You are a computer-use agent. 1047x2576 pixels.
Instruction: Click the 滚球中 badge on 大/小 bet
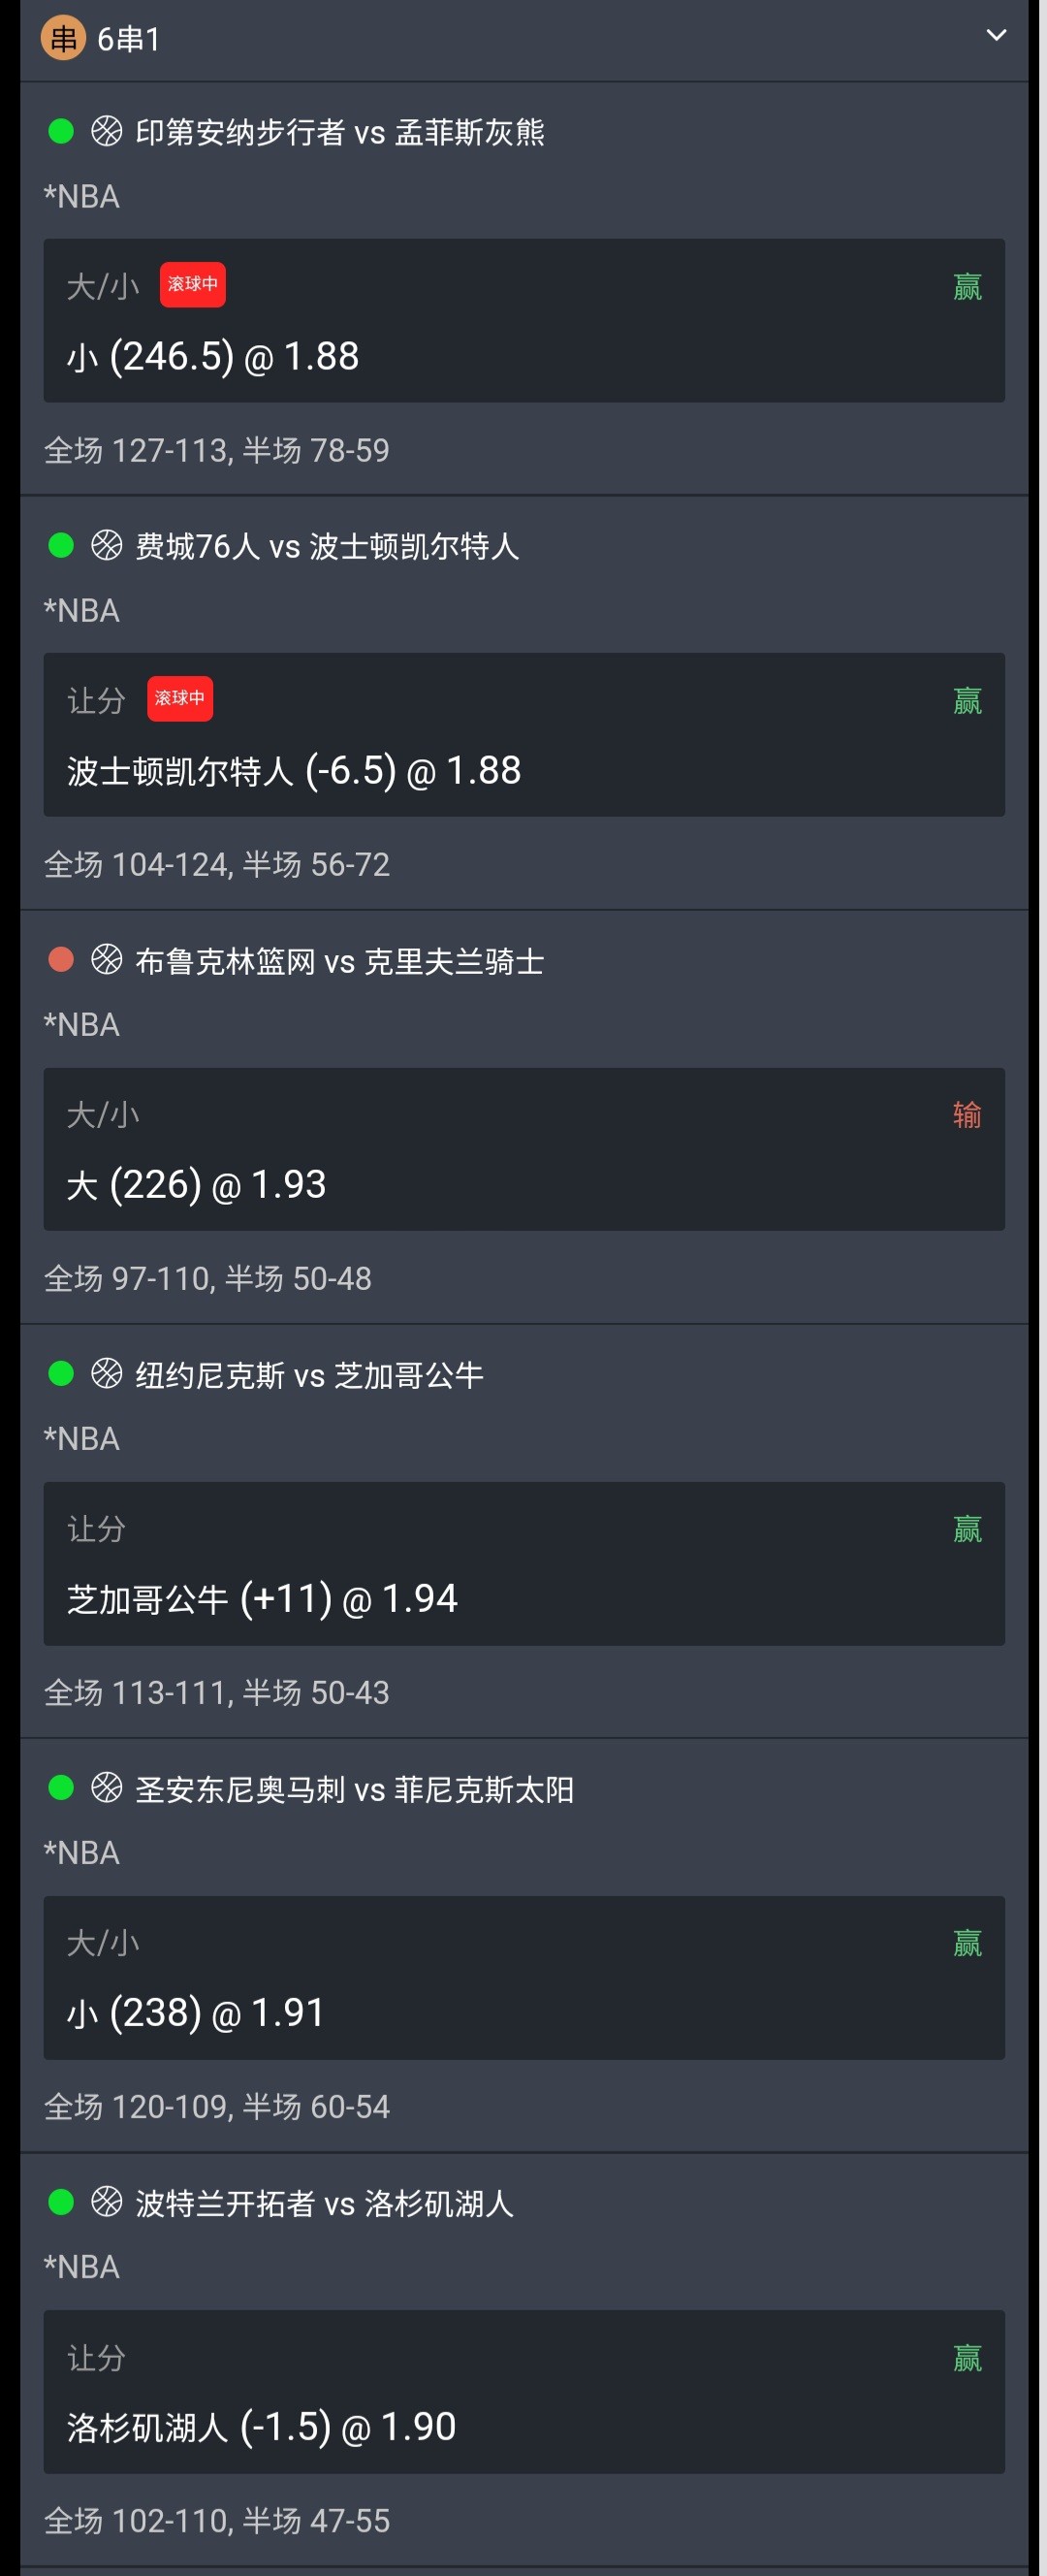(192, 285)
